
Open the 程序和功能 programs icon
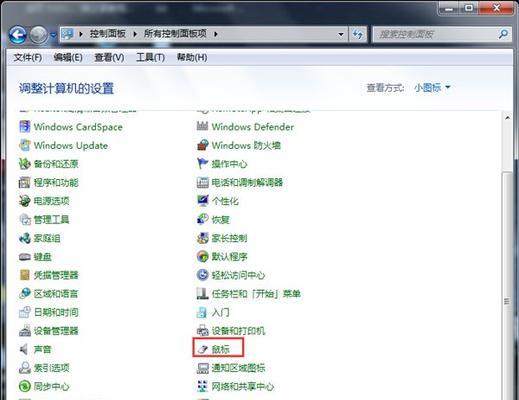point(25,182)
